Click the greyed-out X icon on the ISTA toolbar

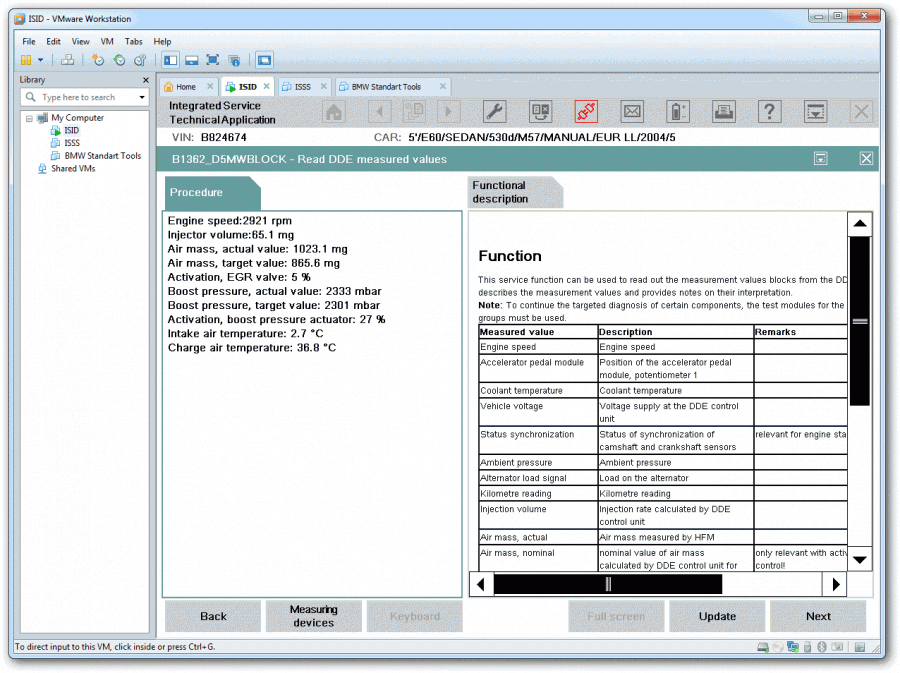tap(862, 111)
